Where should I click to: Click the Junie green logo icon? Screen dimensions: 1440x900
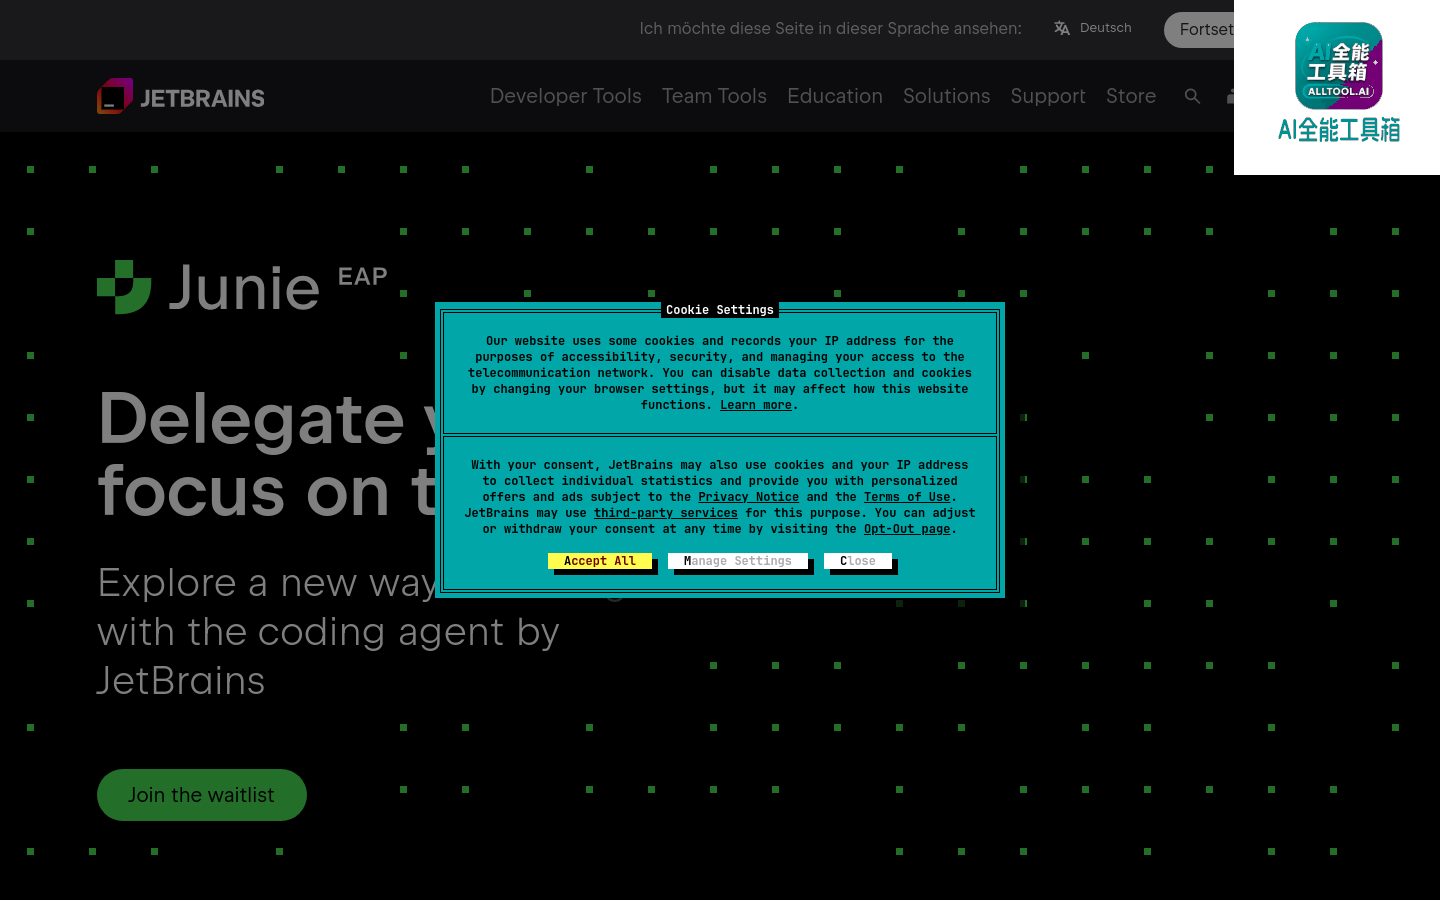pos(124,287)
